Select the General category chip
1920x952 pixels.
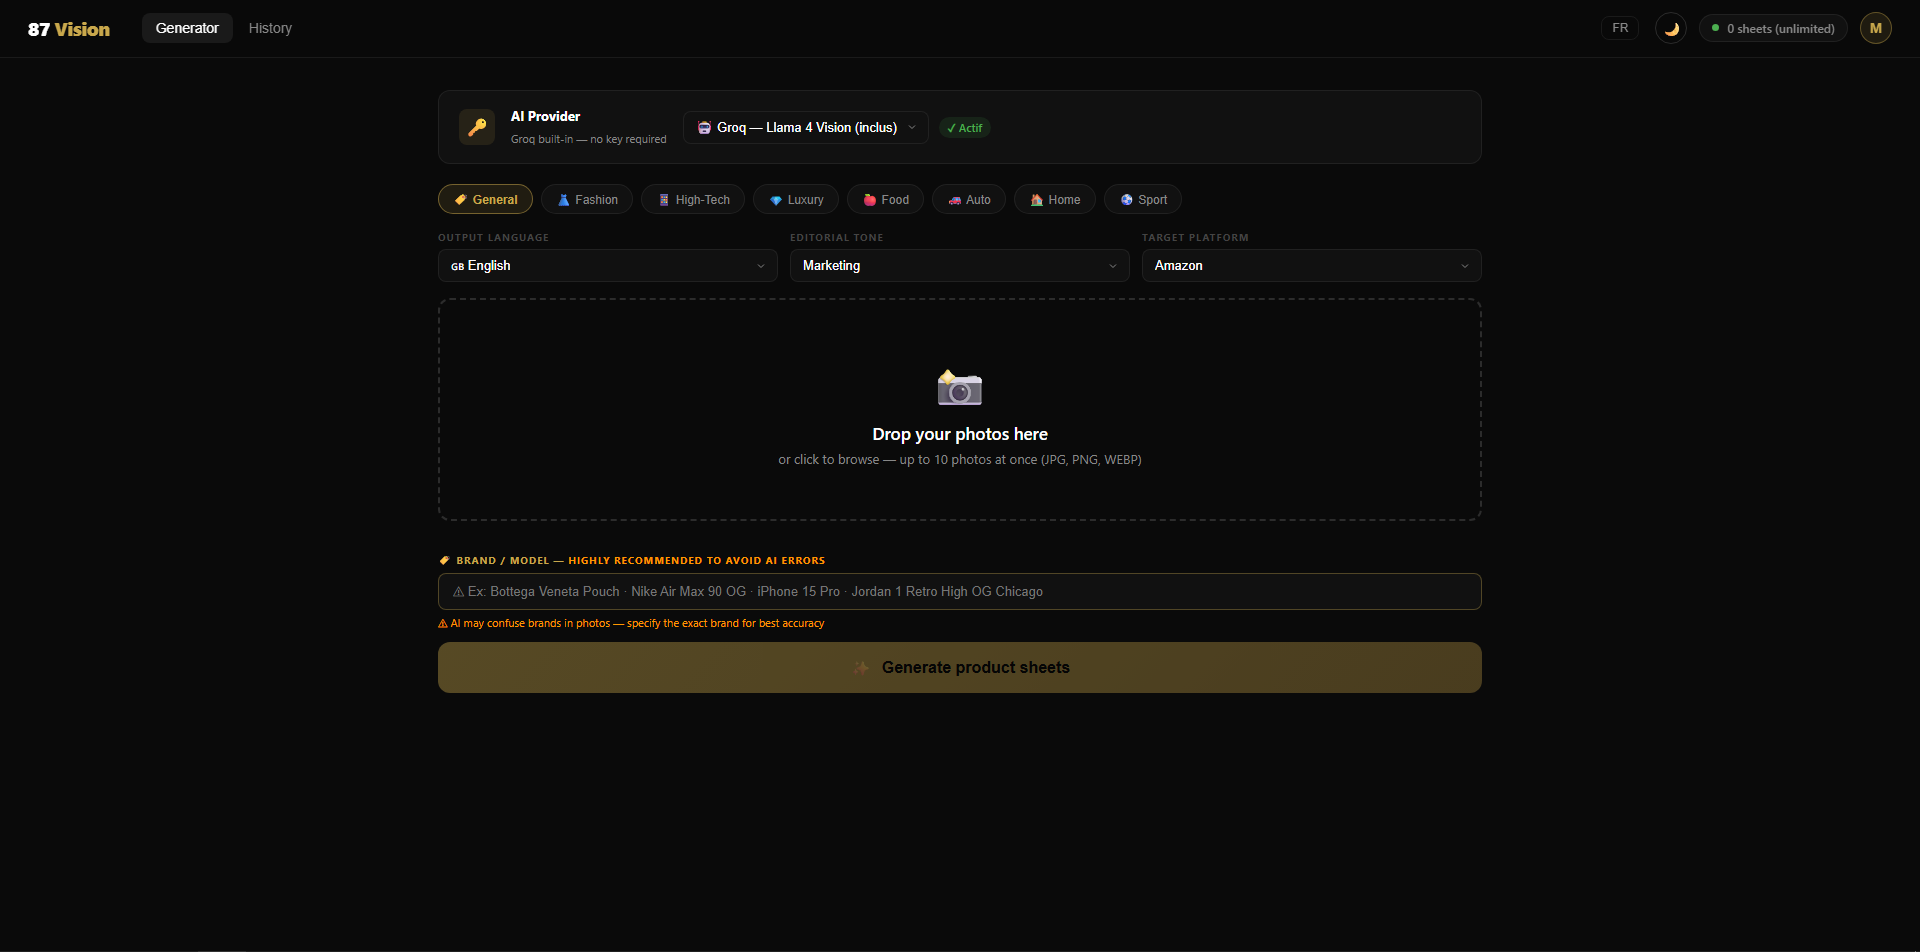(x=485, y=199)
